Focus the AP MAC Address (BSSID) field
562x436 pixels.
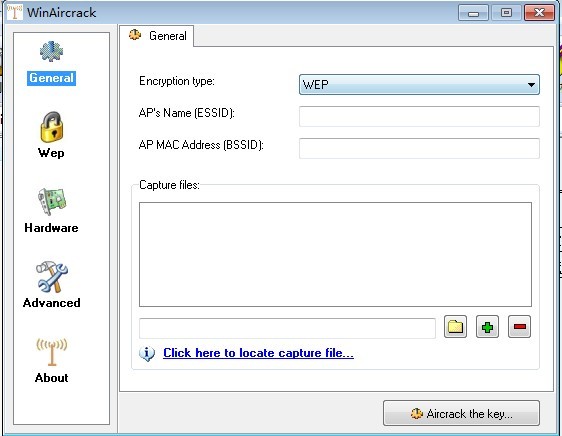tap(419, 148)
